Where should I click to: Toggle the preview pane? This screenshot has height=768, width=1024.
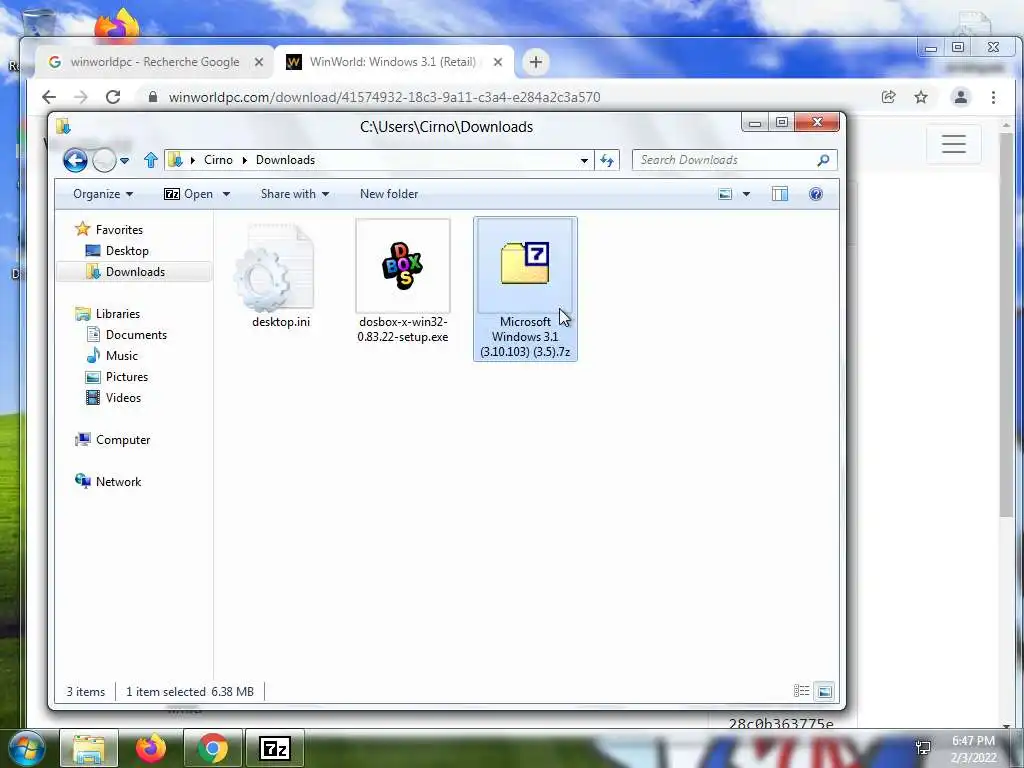(780, 194)
